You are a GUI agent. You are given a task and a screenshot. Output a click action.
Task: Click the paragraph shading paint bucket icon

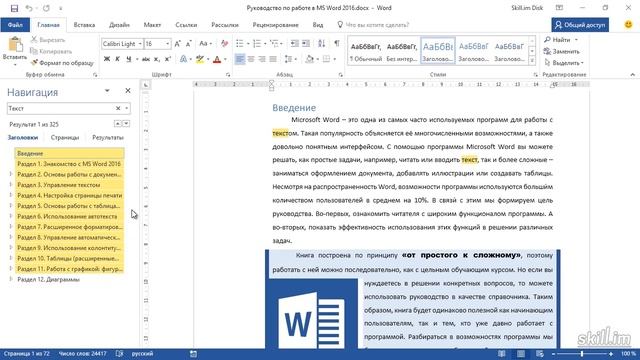coord(309,60)
